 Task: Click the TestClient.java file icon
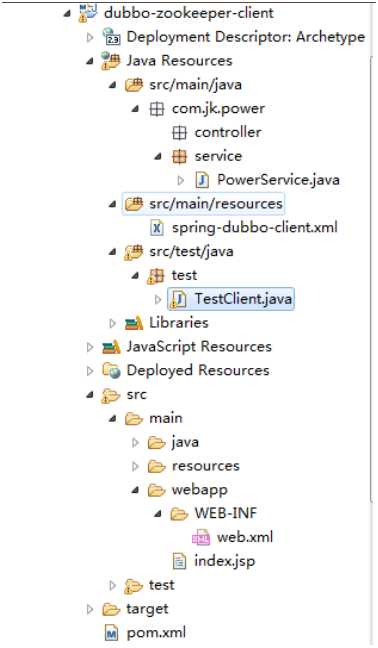(x=178, y=299)
